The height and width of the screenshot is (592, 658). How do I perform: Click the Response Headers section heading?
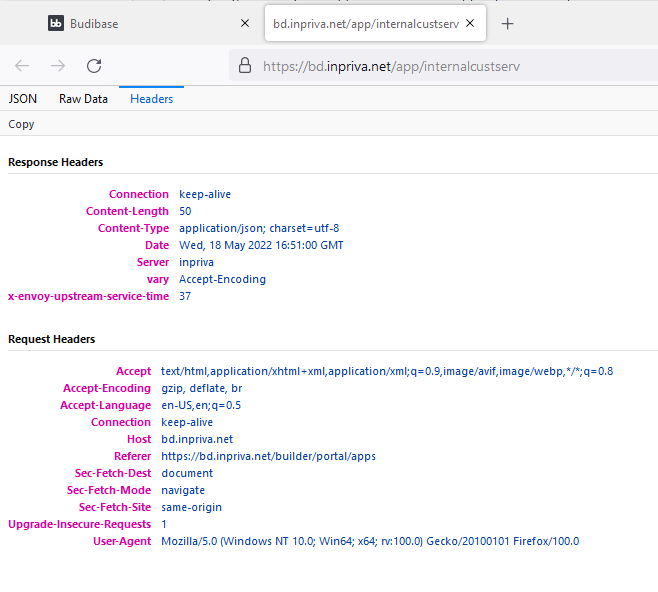click(55, 162)
